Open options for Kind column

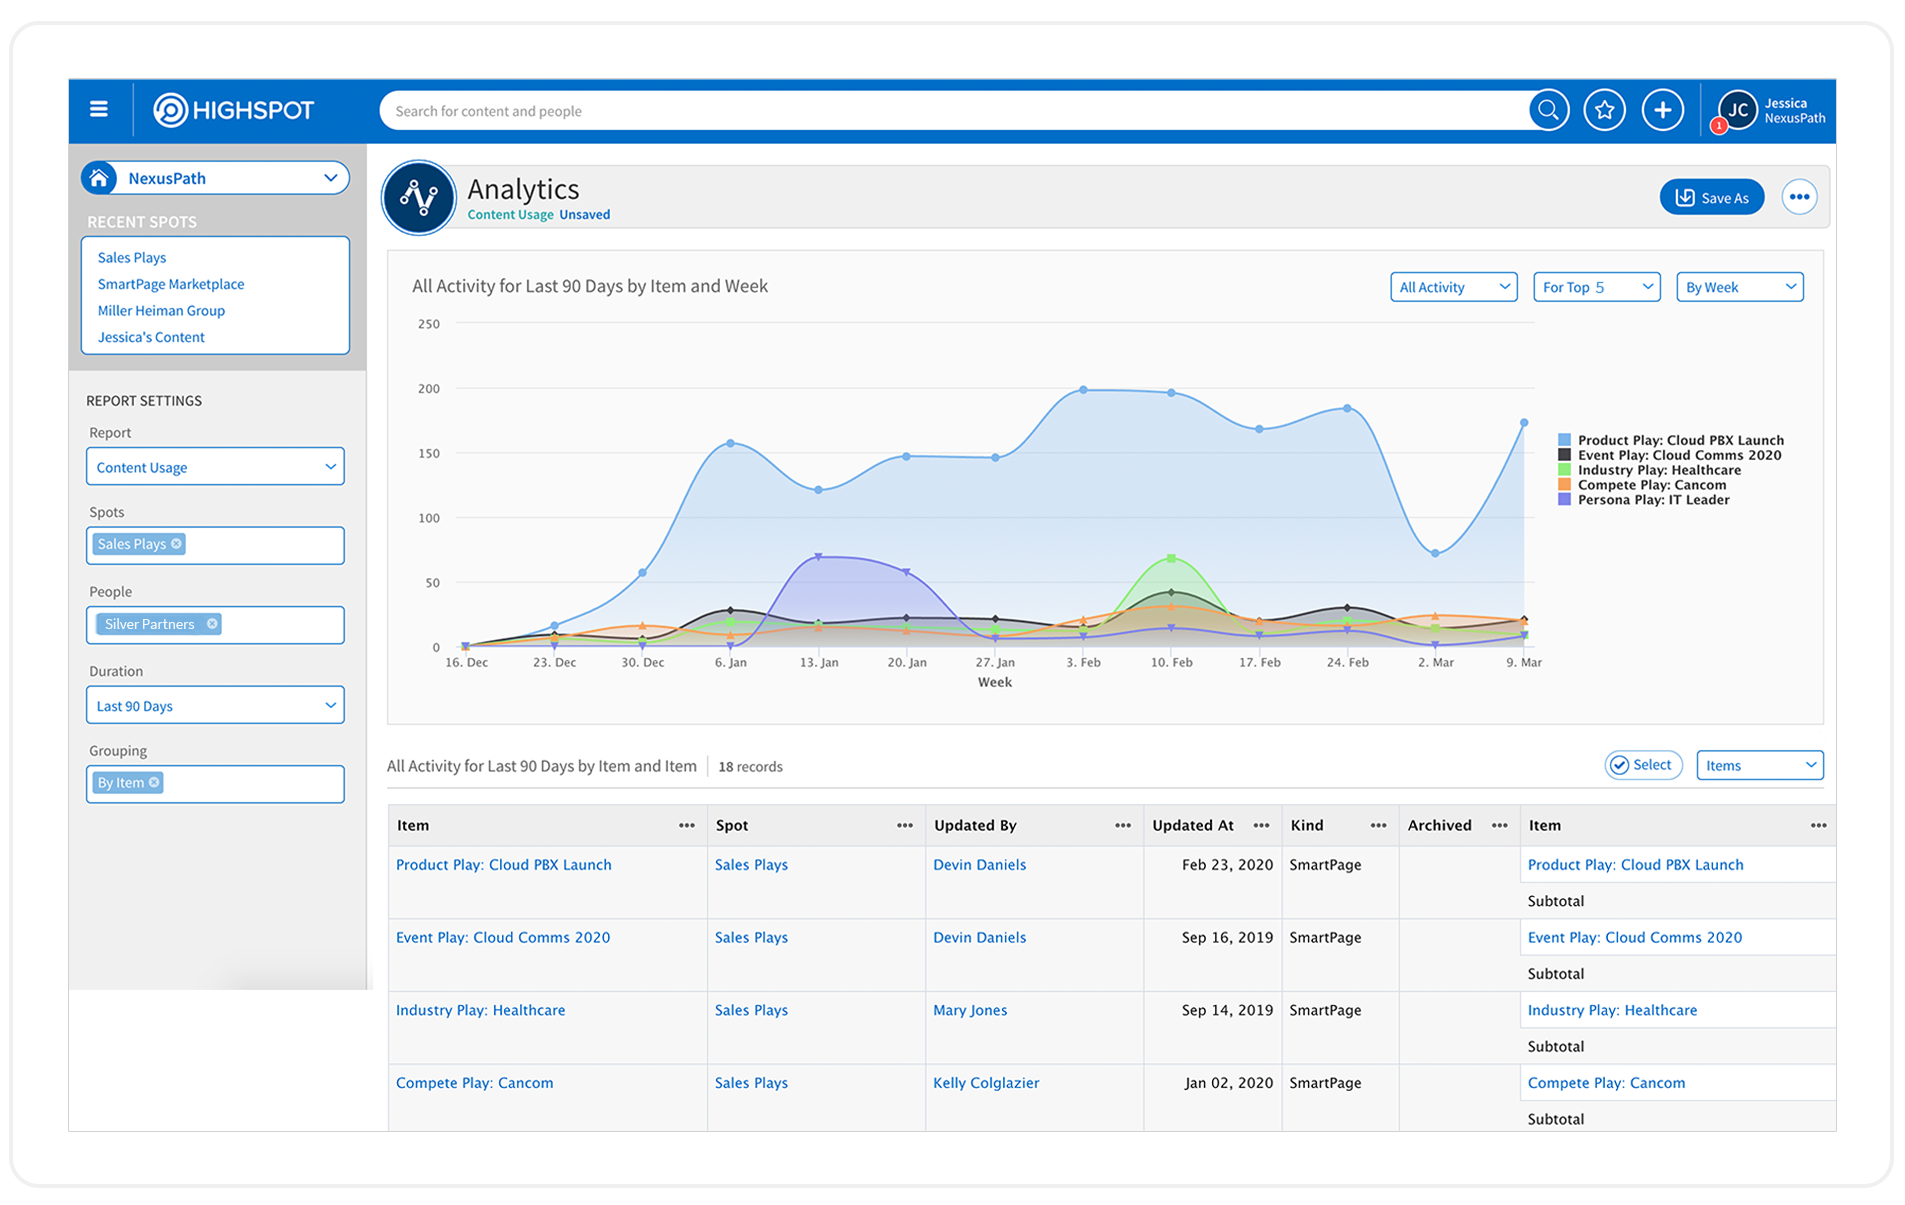pos(1377,825)
